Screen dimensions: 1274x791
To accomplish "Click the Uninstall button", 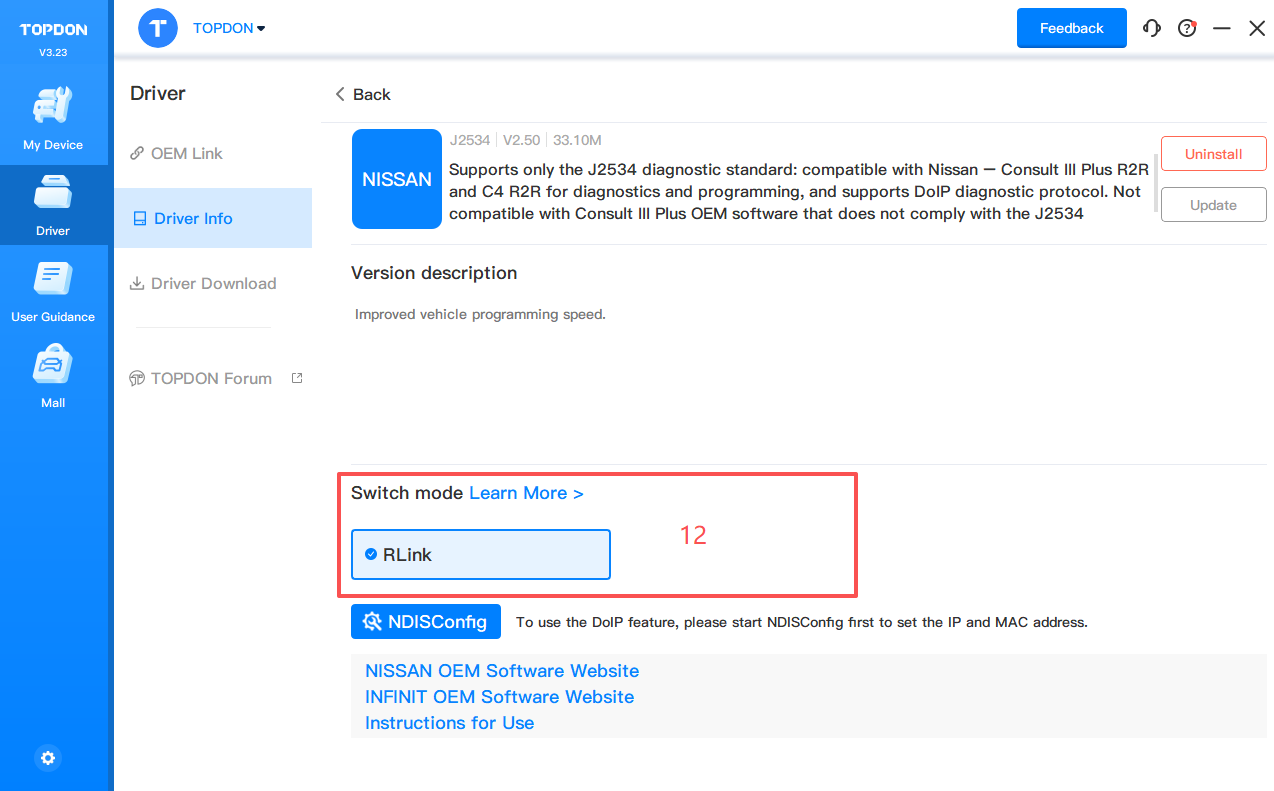I will [x=1213, y=154].
